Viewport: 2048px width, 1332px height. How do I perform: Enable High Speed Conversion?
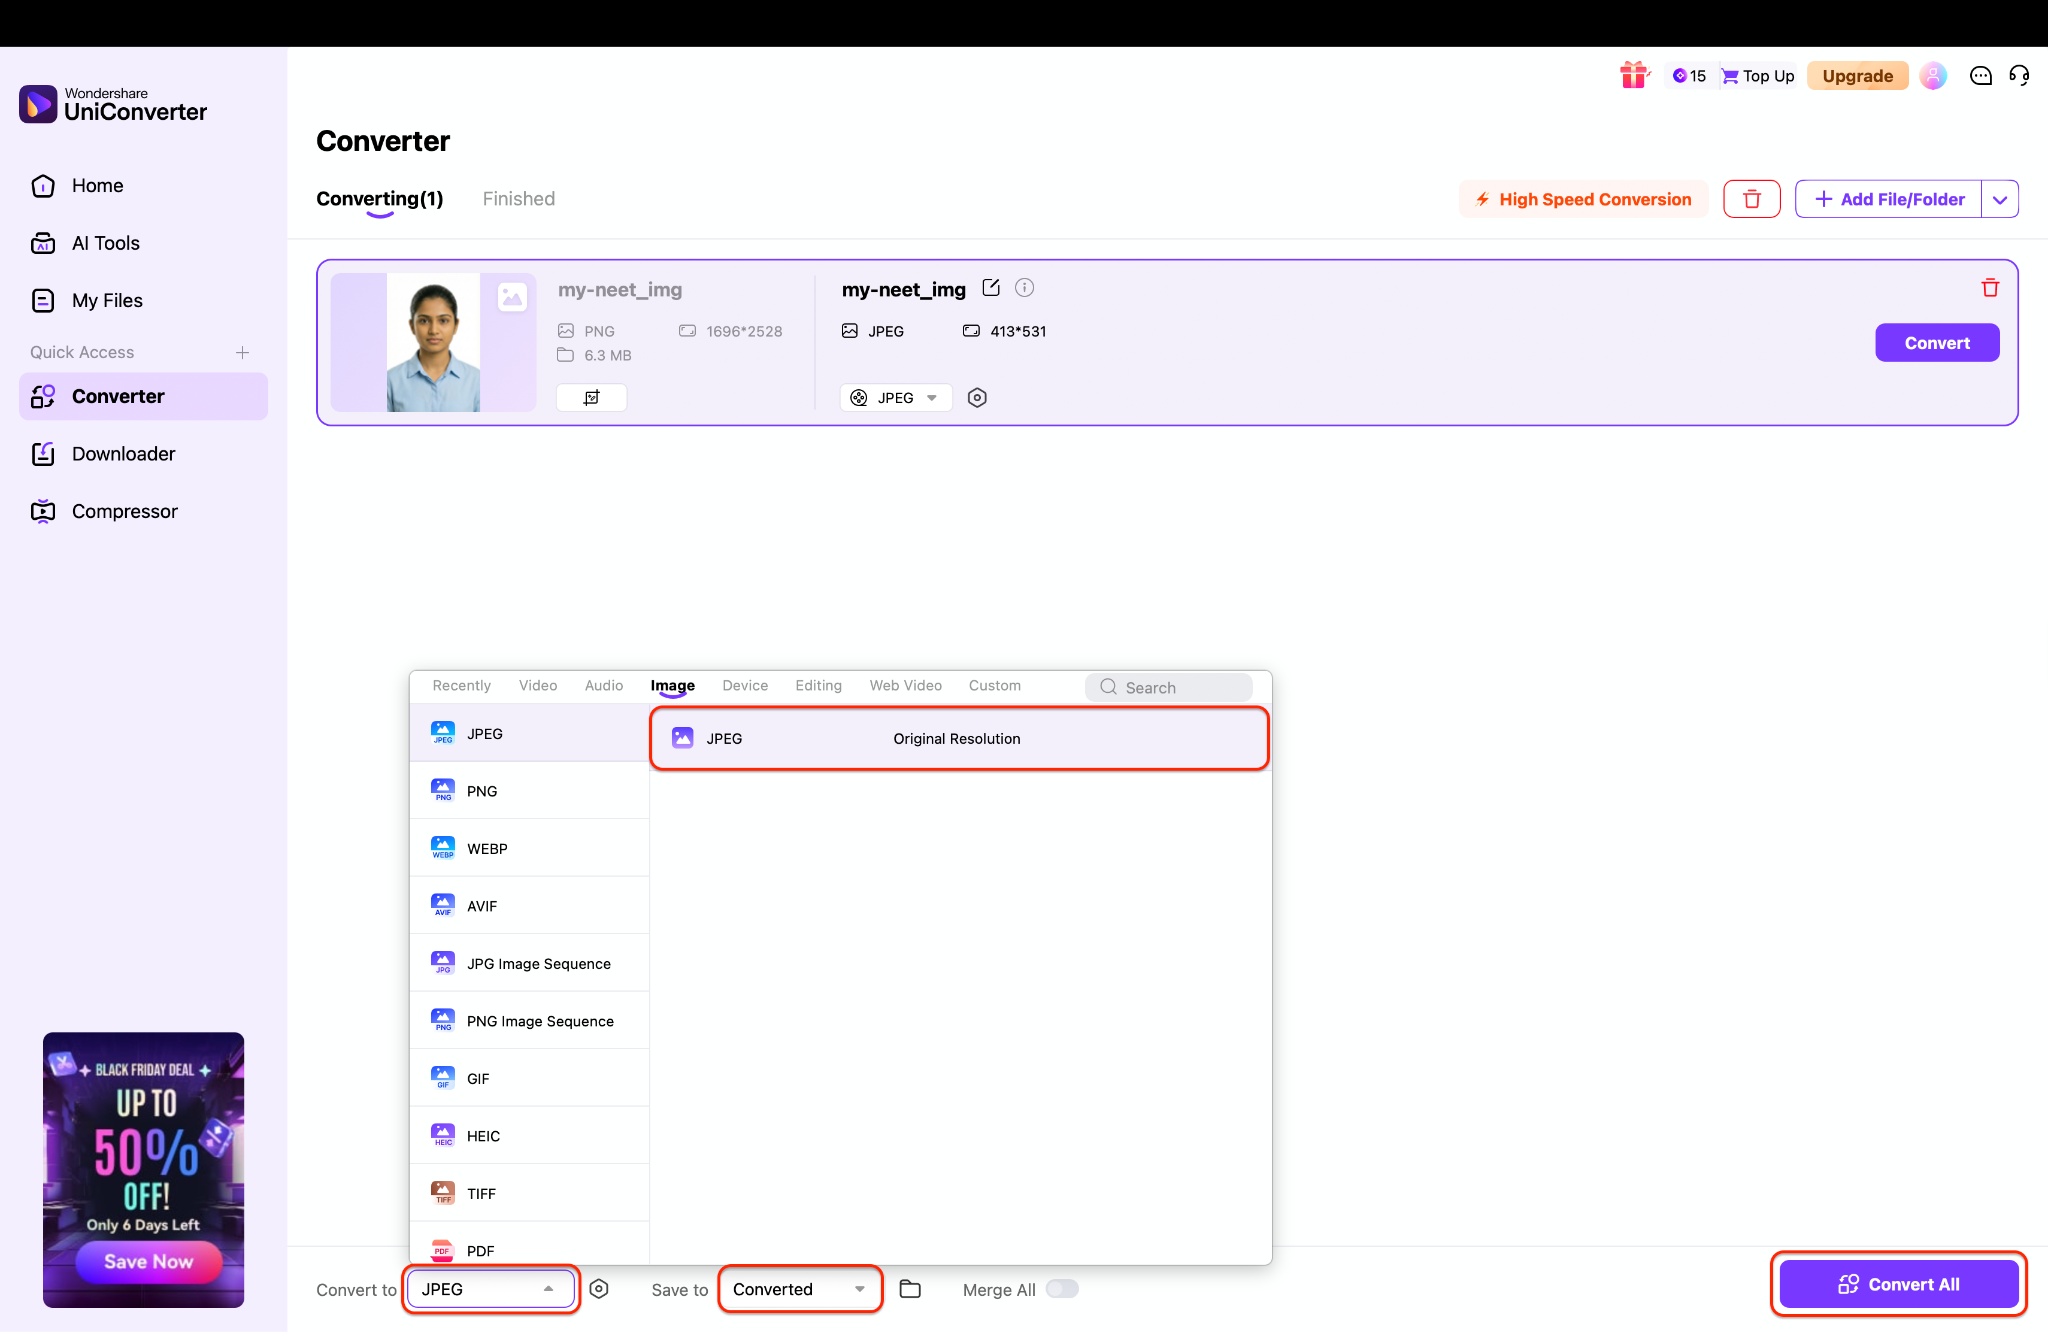[x=1582, y=199]
